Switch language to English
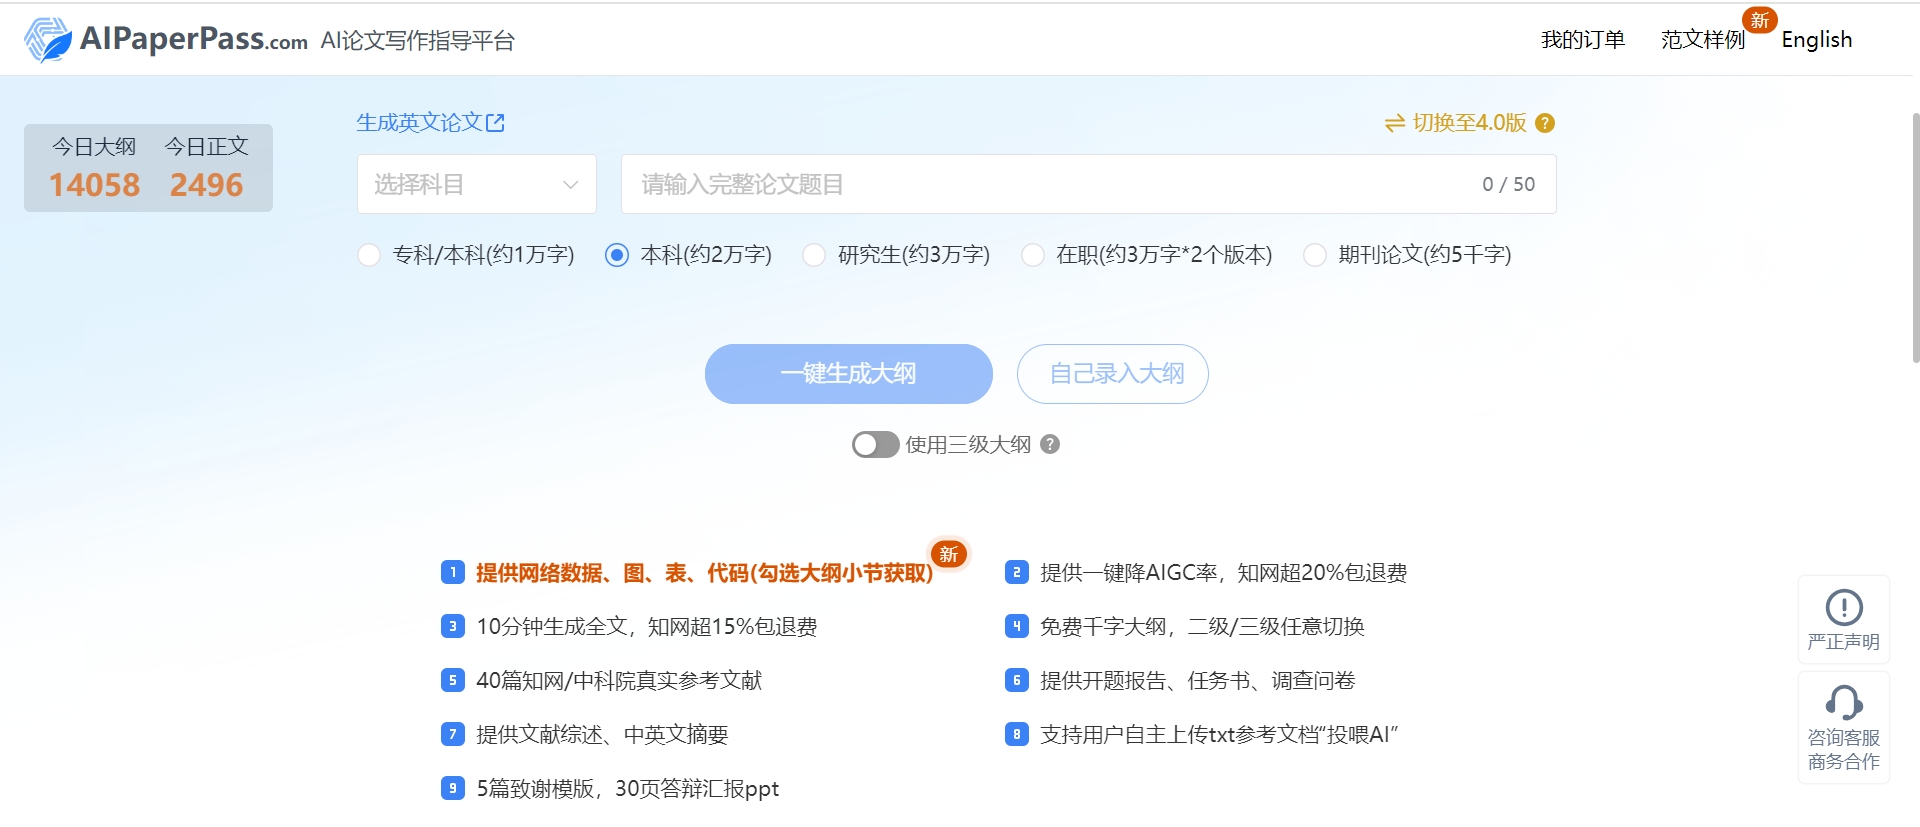Image resolution: width=1920 pixels, height=827 pixels. point(1816,40)
